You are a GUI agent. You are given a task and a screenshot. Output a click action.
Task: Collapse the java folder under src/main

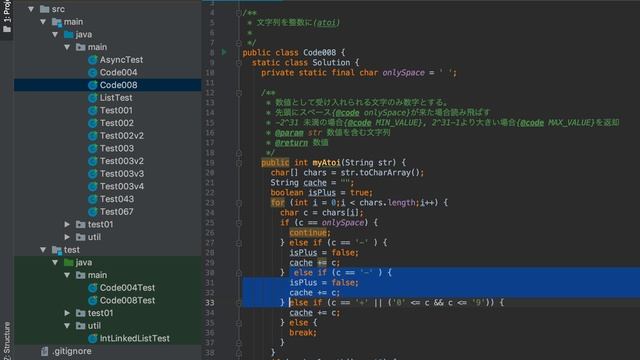tap(55, 34)
